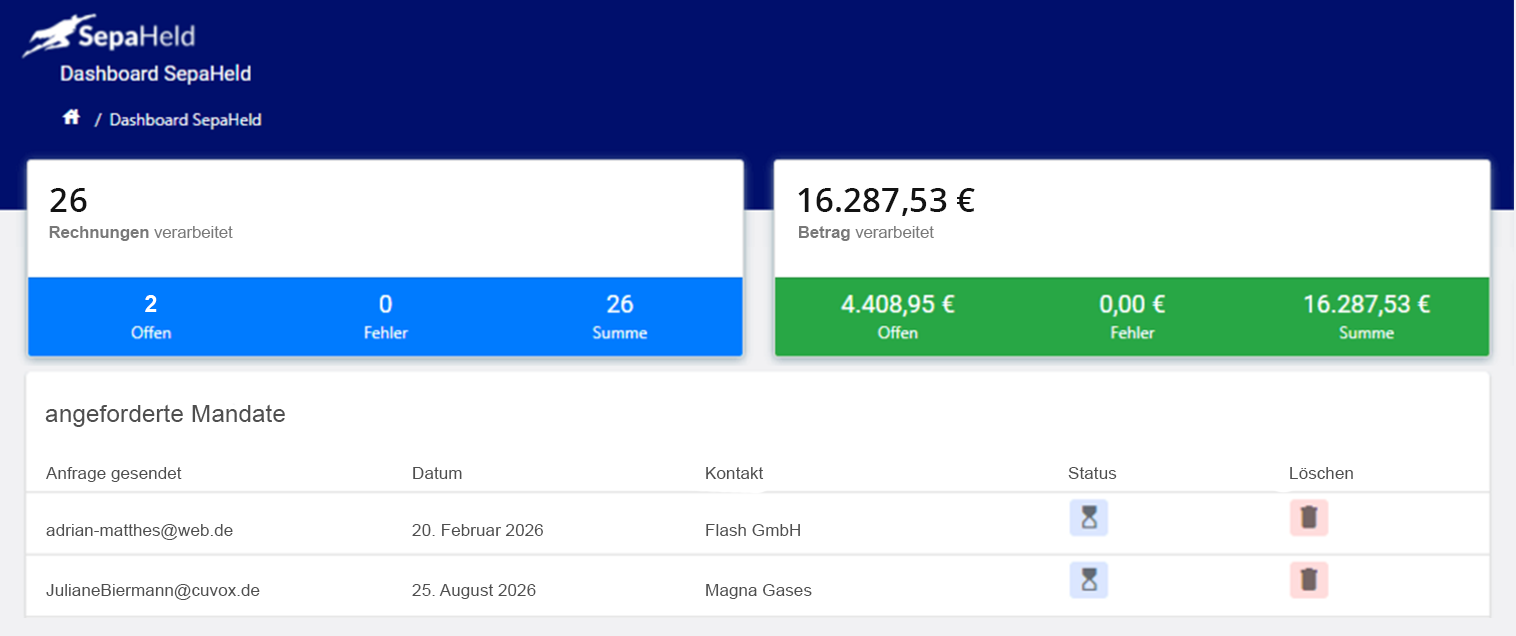Click the Flash GmbH contact name

pos(752,531)
